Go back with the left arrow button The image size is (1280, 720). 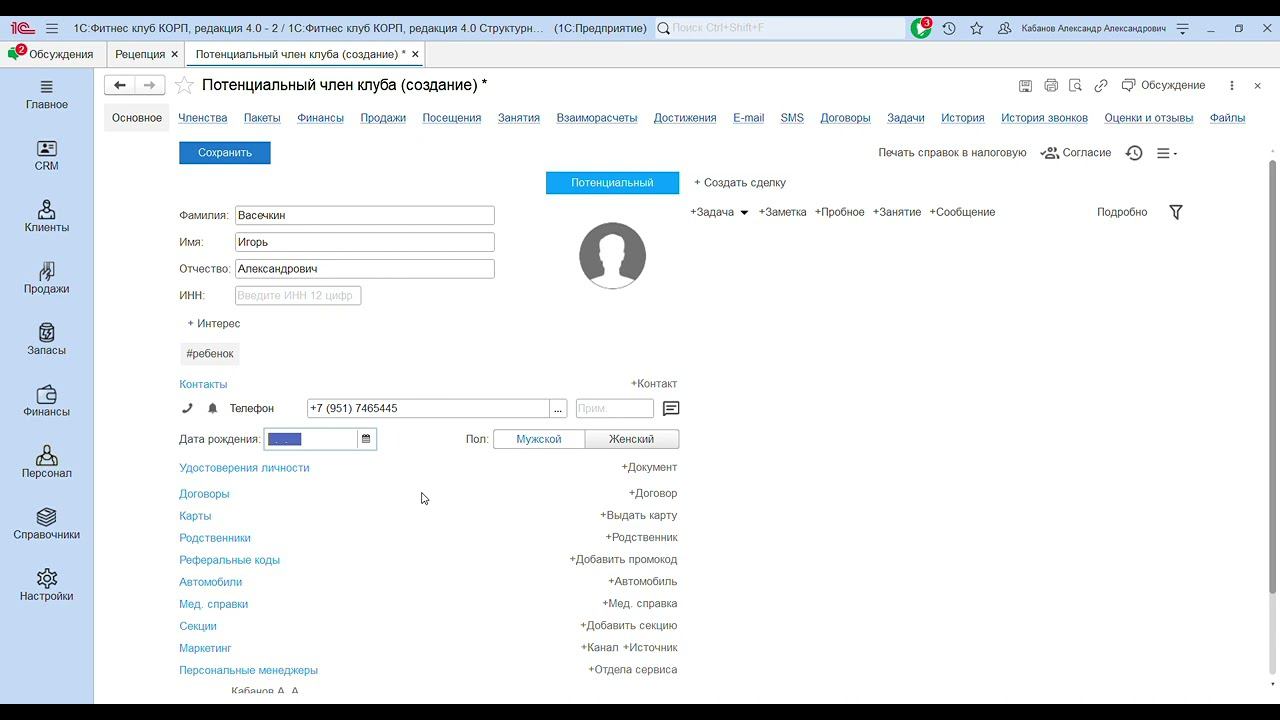pyautogui.click(x=120, y=86)
